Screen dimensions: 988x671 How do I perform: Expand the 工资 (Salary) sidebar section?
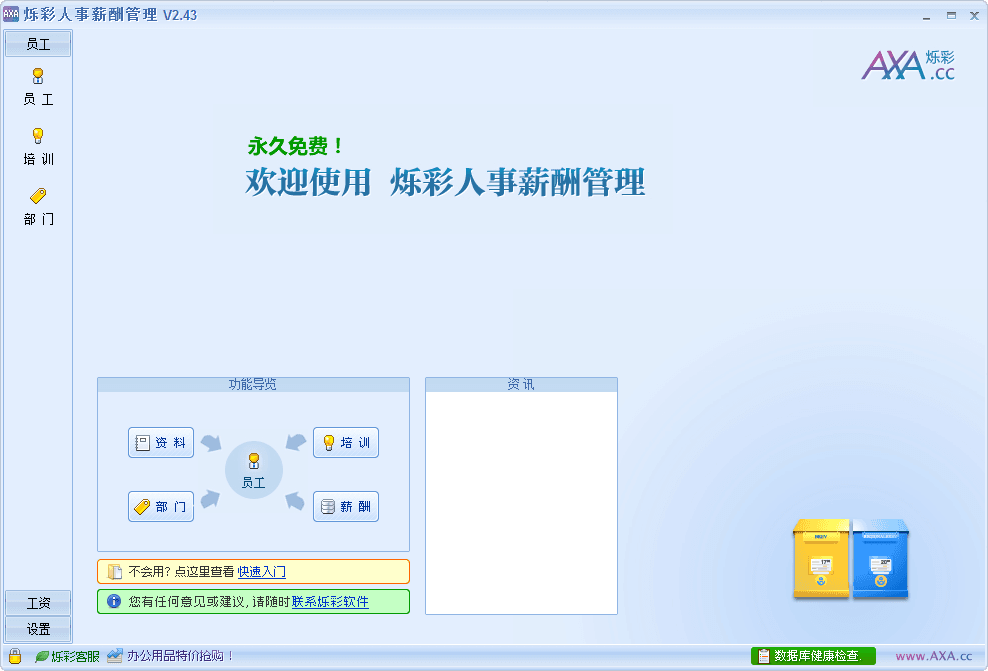(x=38, y=603)
